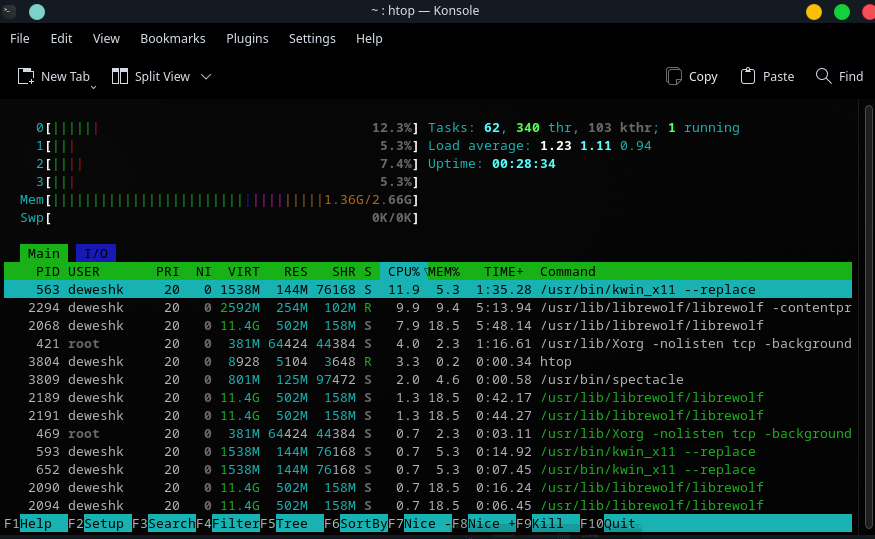Open the Plugins menu
The height and width of the screenshot is (539, 875).
click(x=247, y=38)
